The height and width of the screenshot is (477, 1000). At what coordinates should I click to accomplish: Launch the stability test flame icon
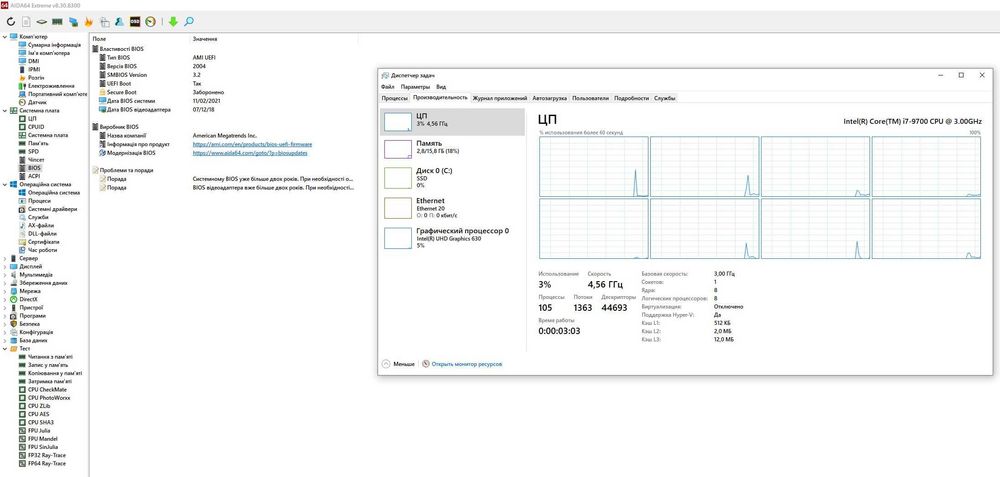point(89,22)
